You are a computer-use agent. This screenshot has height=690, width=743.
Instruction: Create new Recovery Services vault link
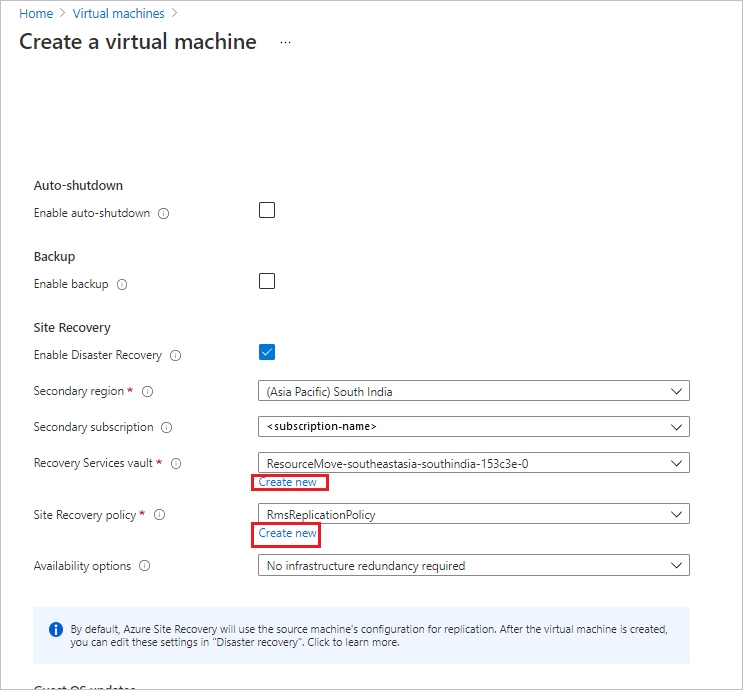click(x=288, y=482)
